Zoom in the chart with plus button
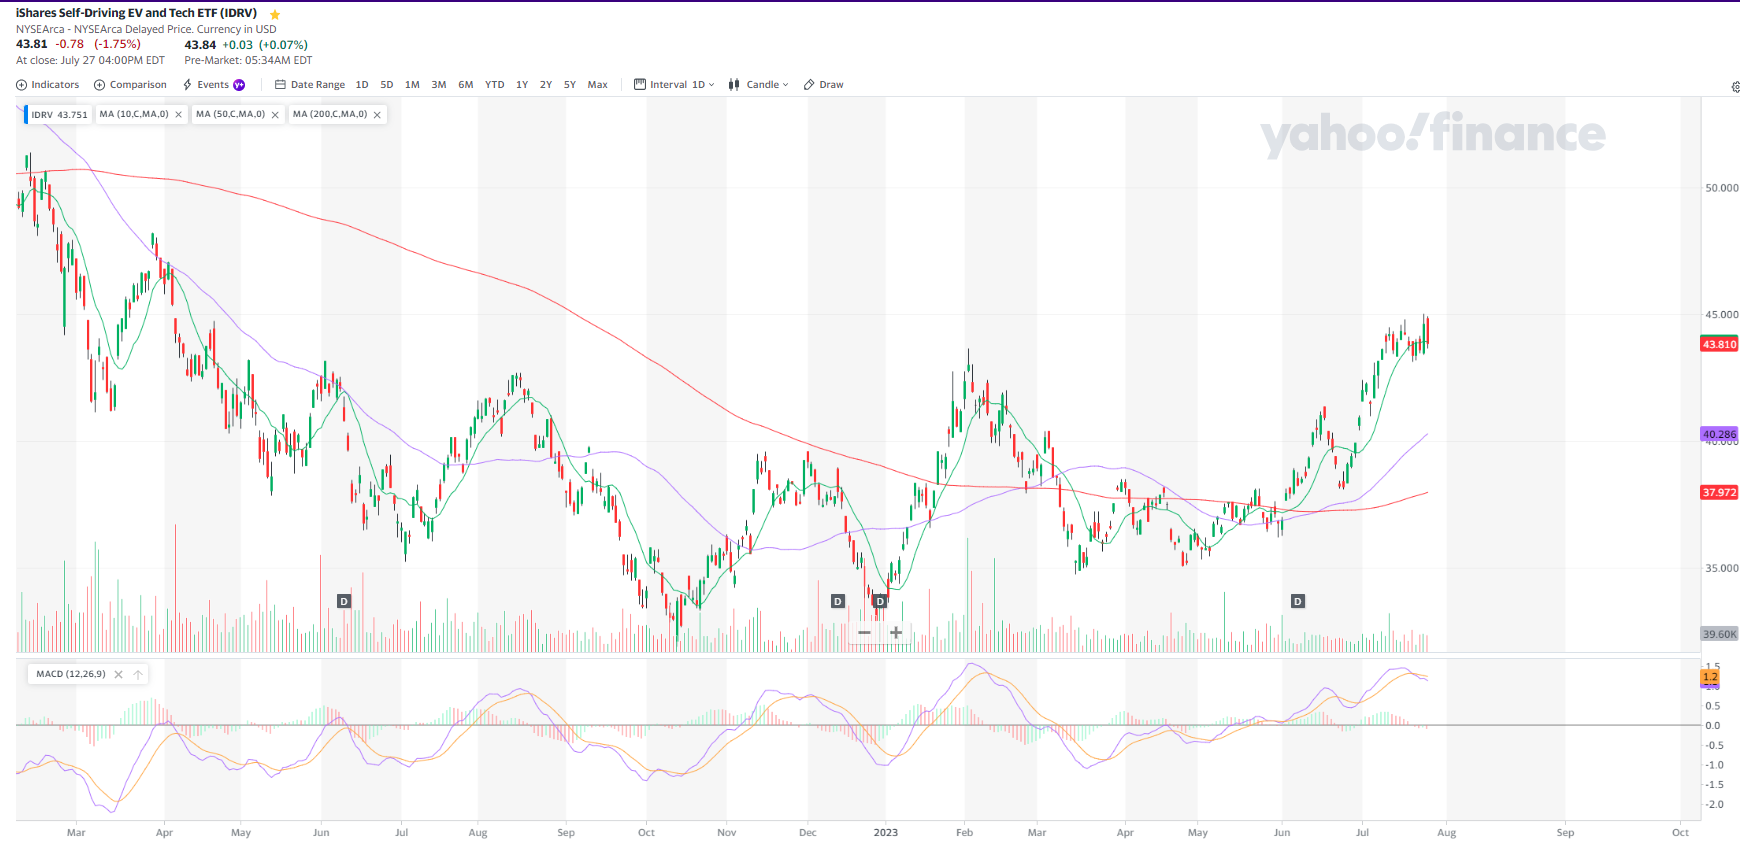 (896, 633)
